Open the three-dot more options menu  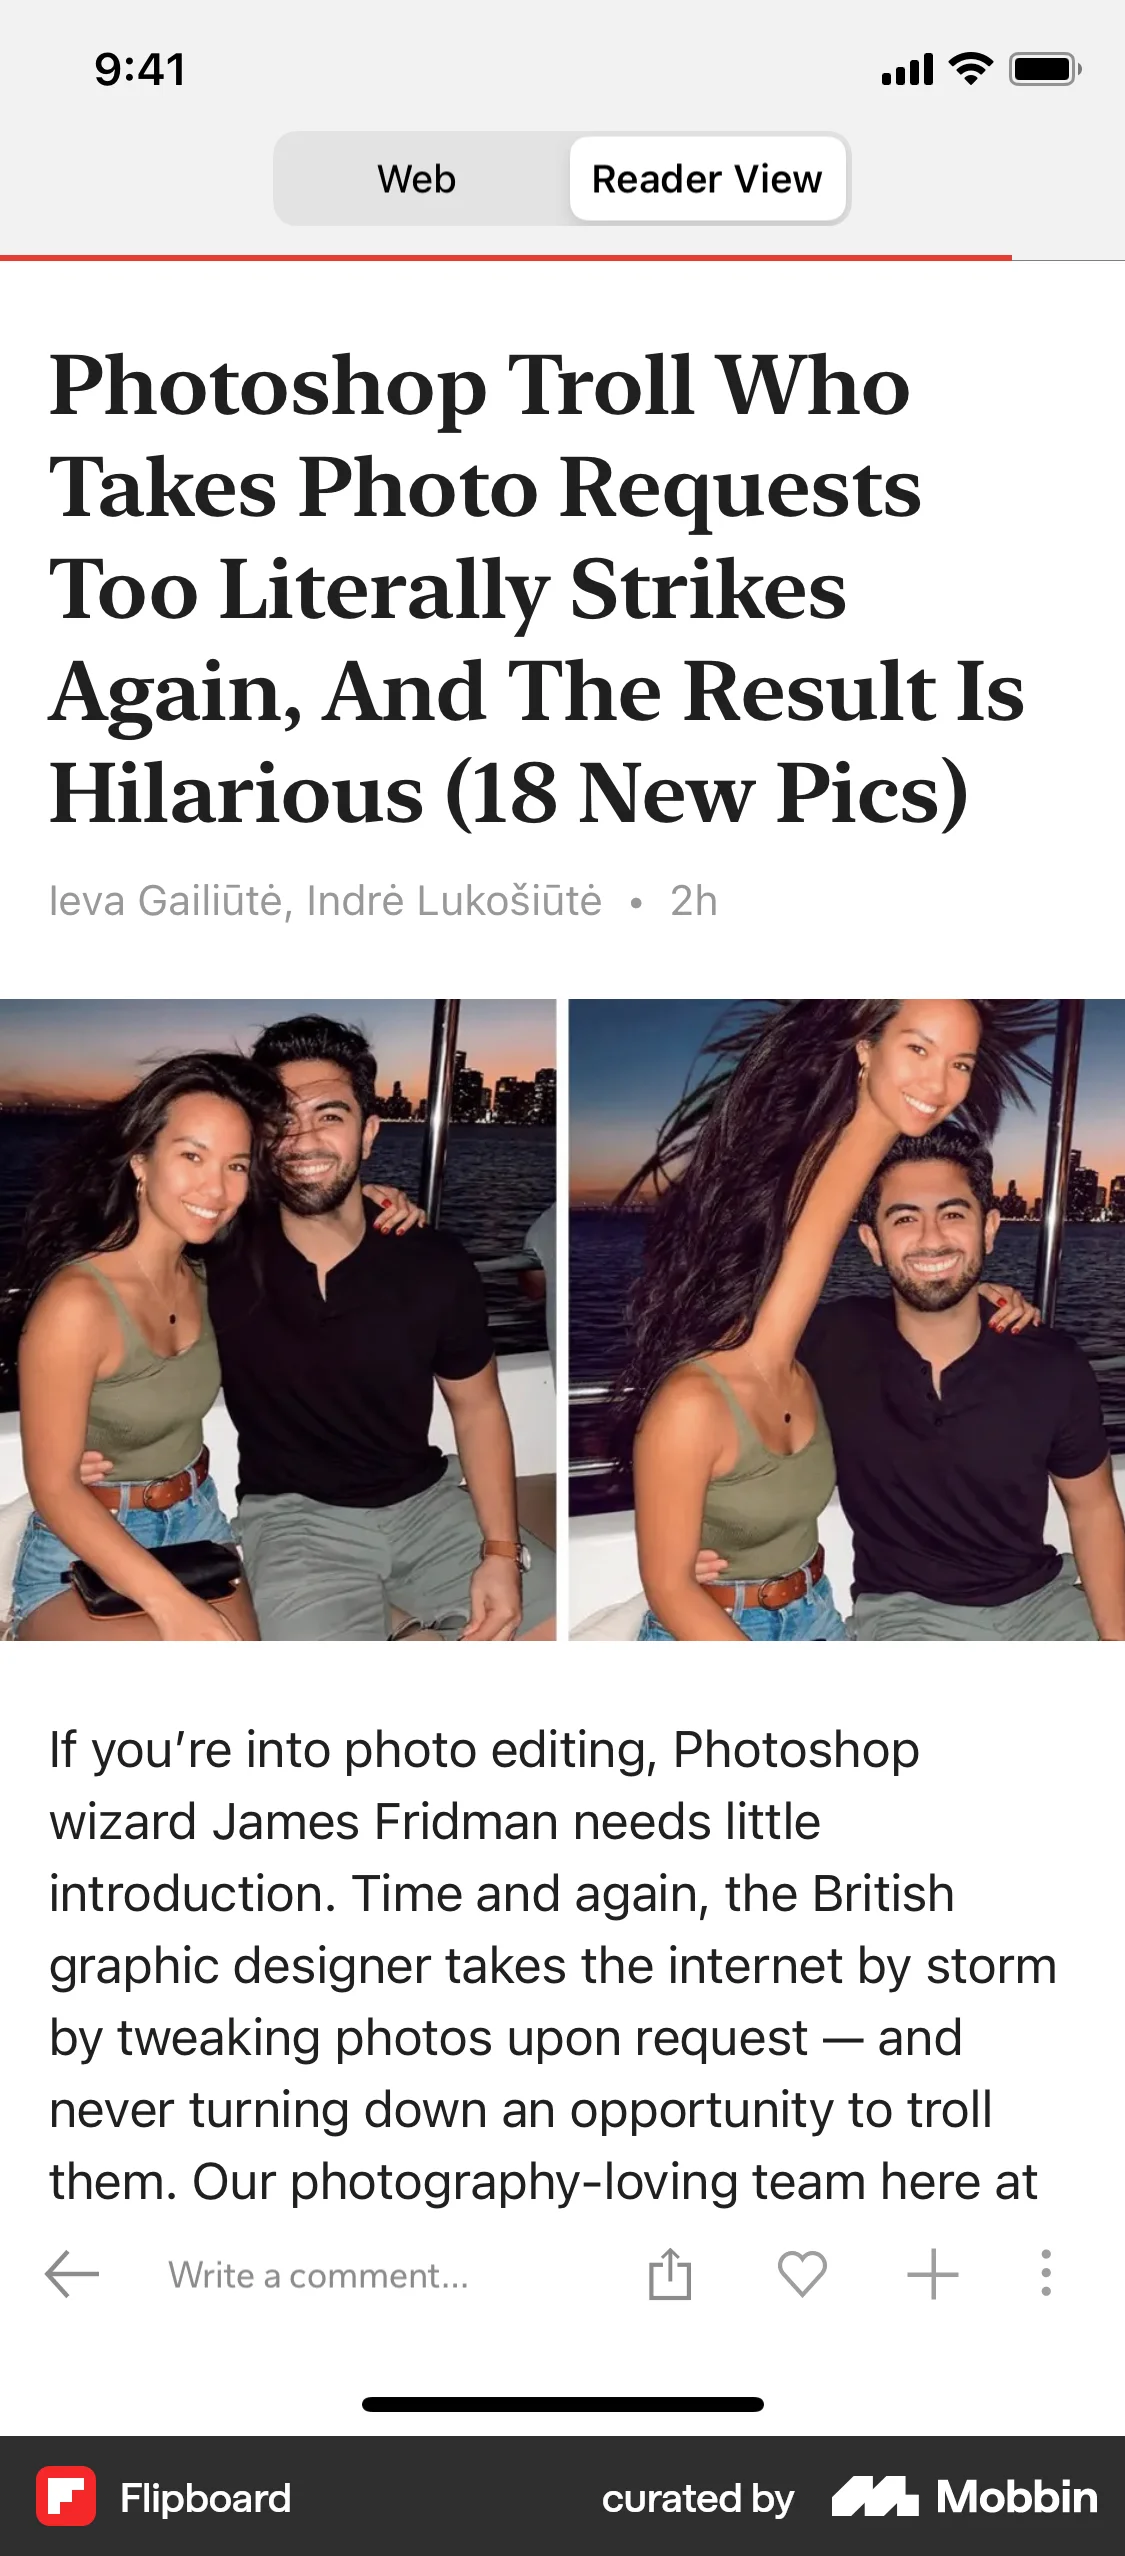tap(1046, 2273)
